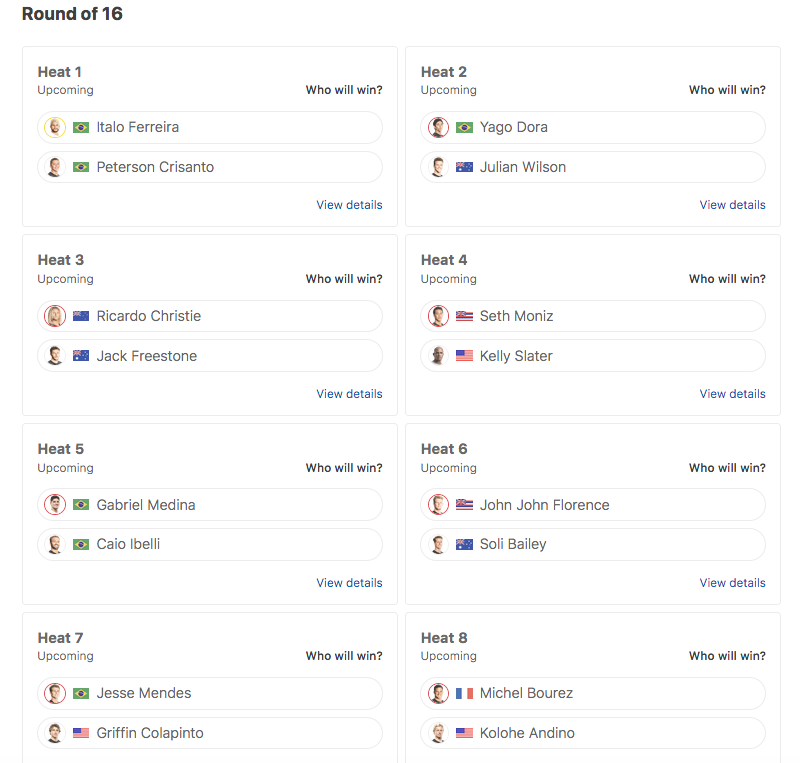The height and width of the screenshot is (763, 800).
Task: Choose Jack Freestone as Heat 3 winner
Action: point(210,356)
